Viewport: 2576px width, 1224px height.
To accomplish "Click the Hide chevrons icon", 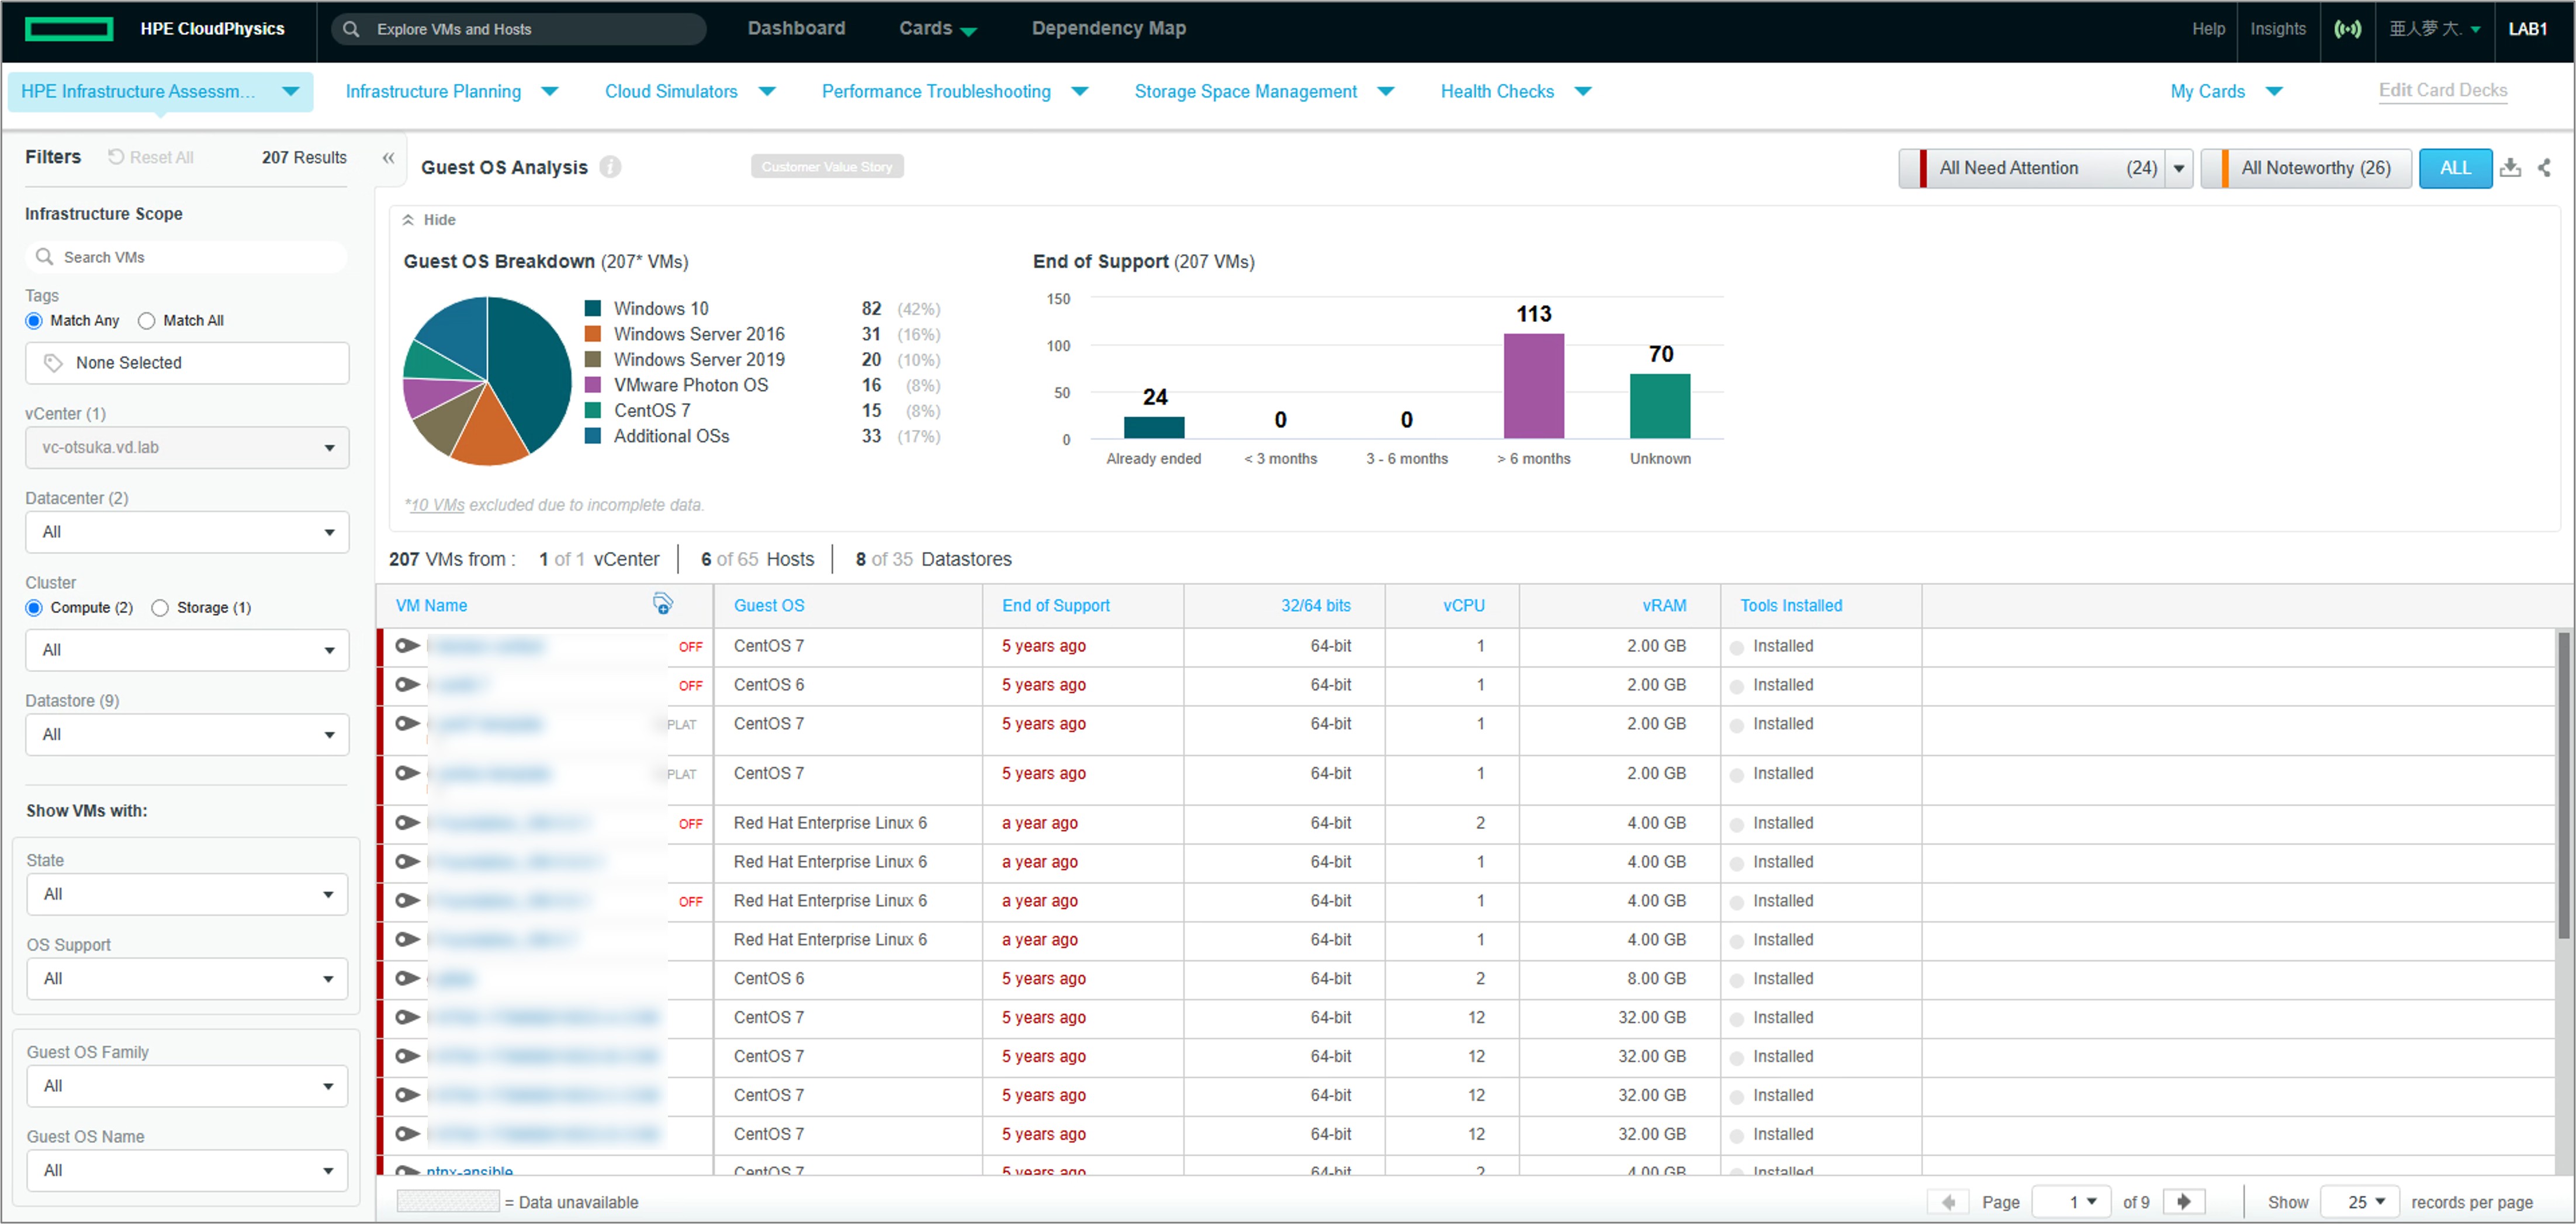I will [408, 220].
